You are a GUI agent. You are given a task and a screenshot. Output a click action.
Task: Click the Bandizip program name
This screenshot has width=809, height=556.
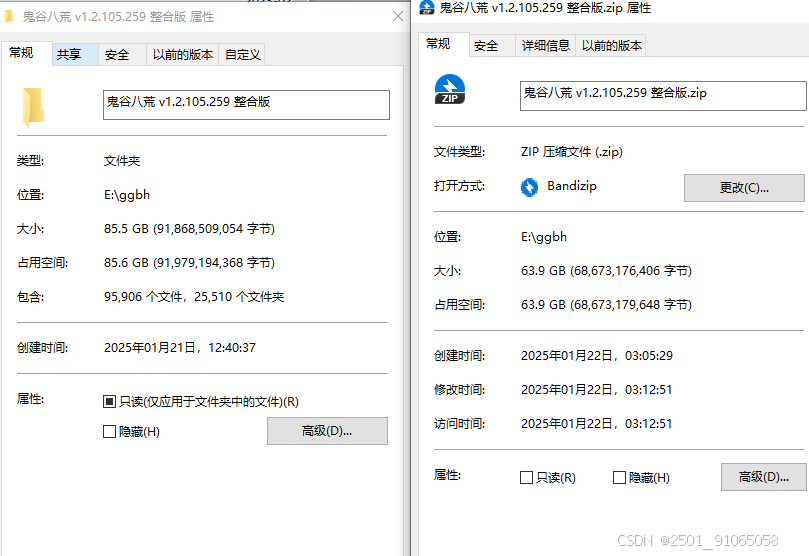(x=572, y=186)
